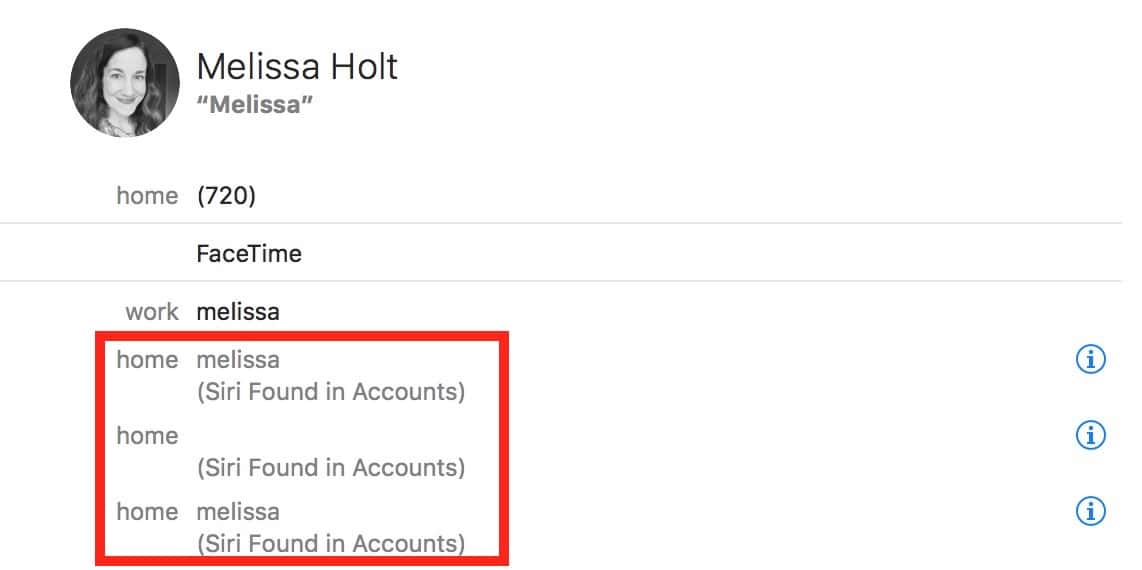Click the last home label in the Siri section

(x=147, y=511)
